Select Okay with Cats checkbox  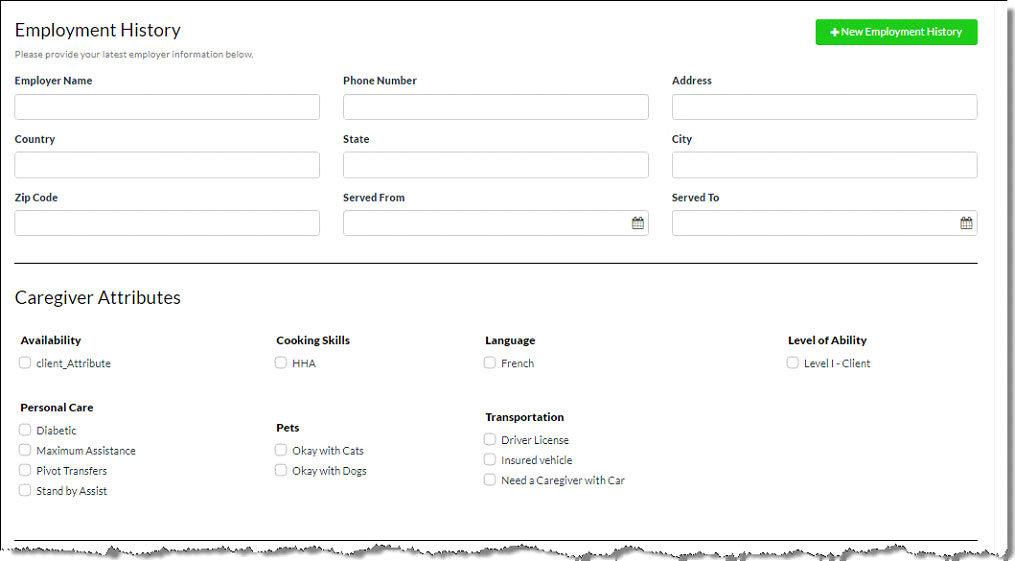click(x=281, y=450)
